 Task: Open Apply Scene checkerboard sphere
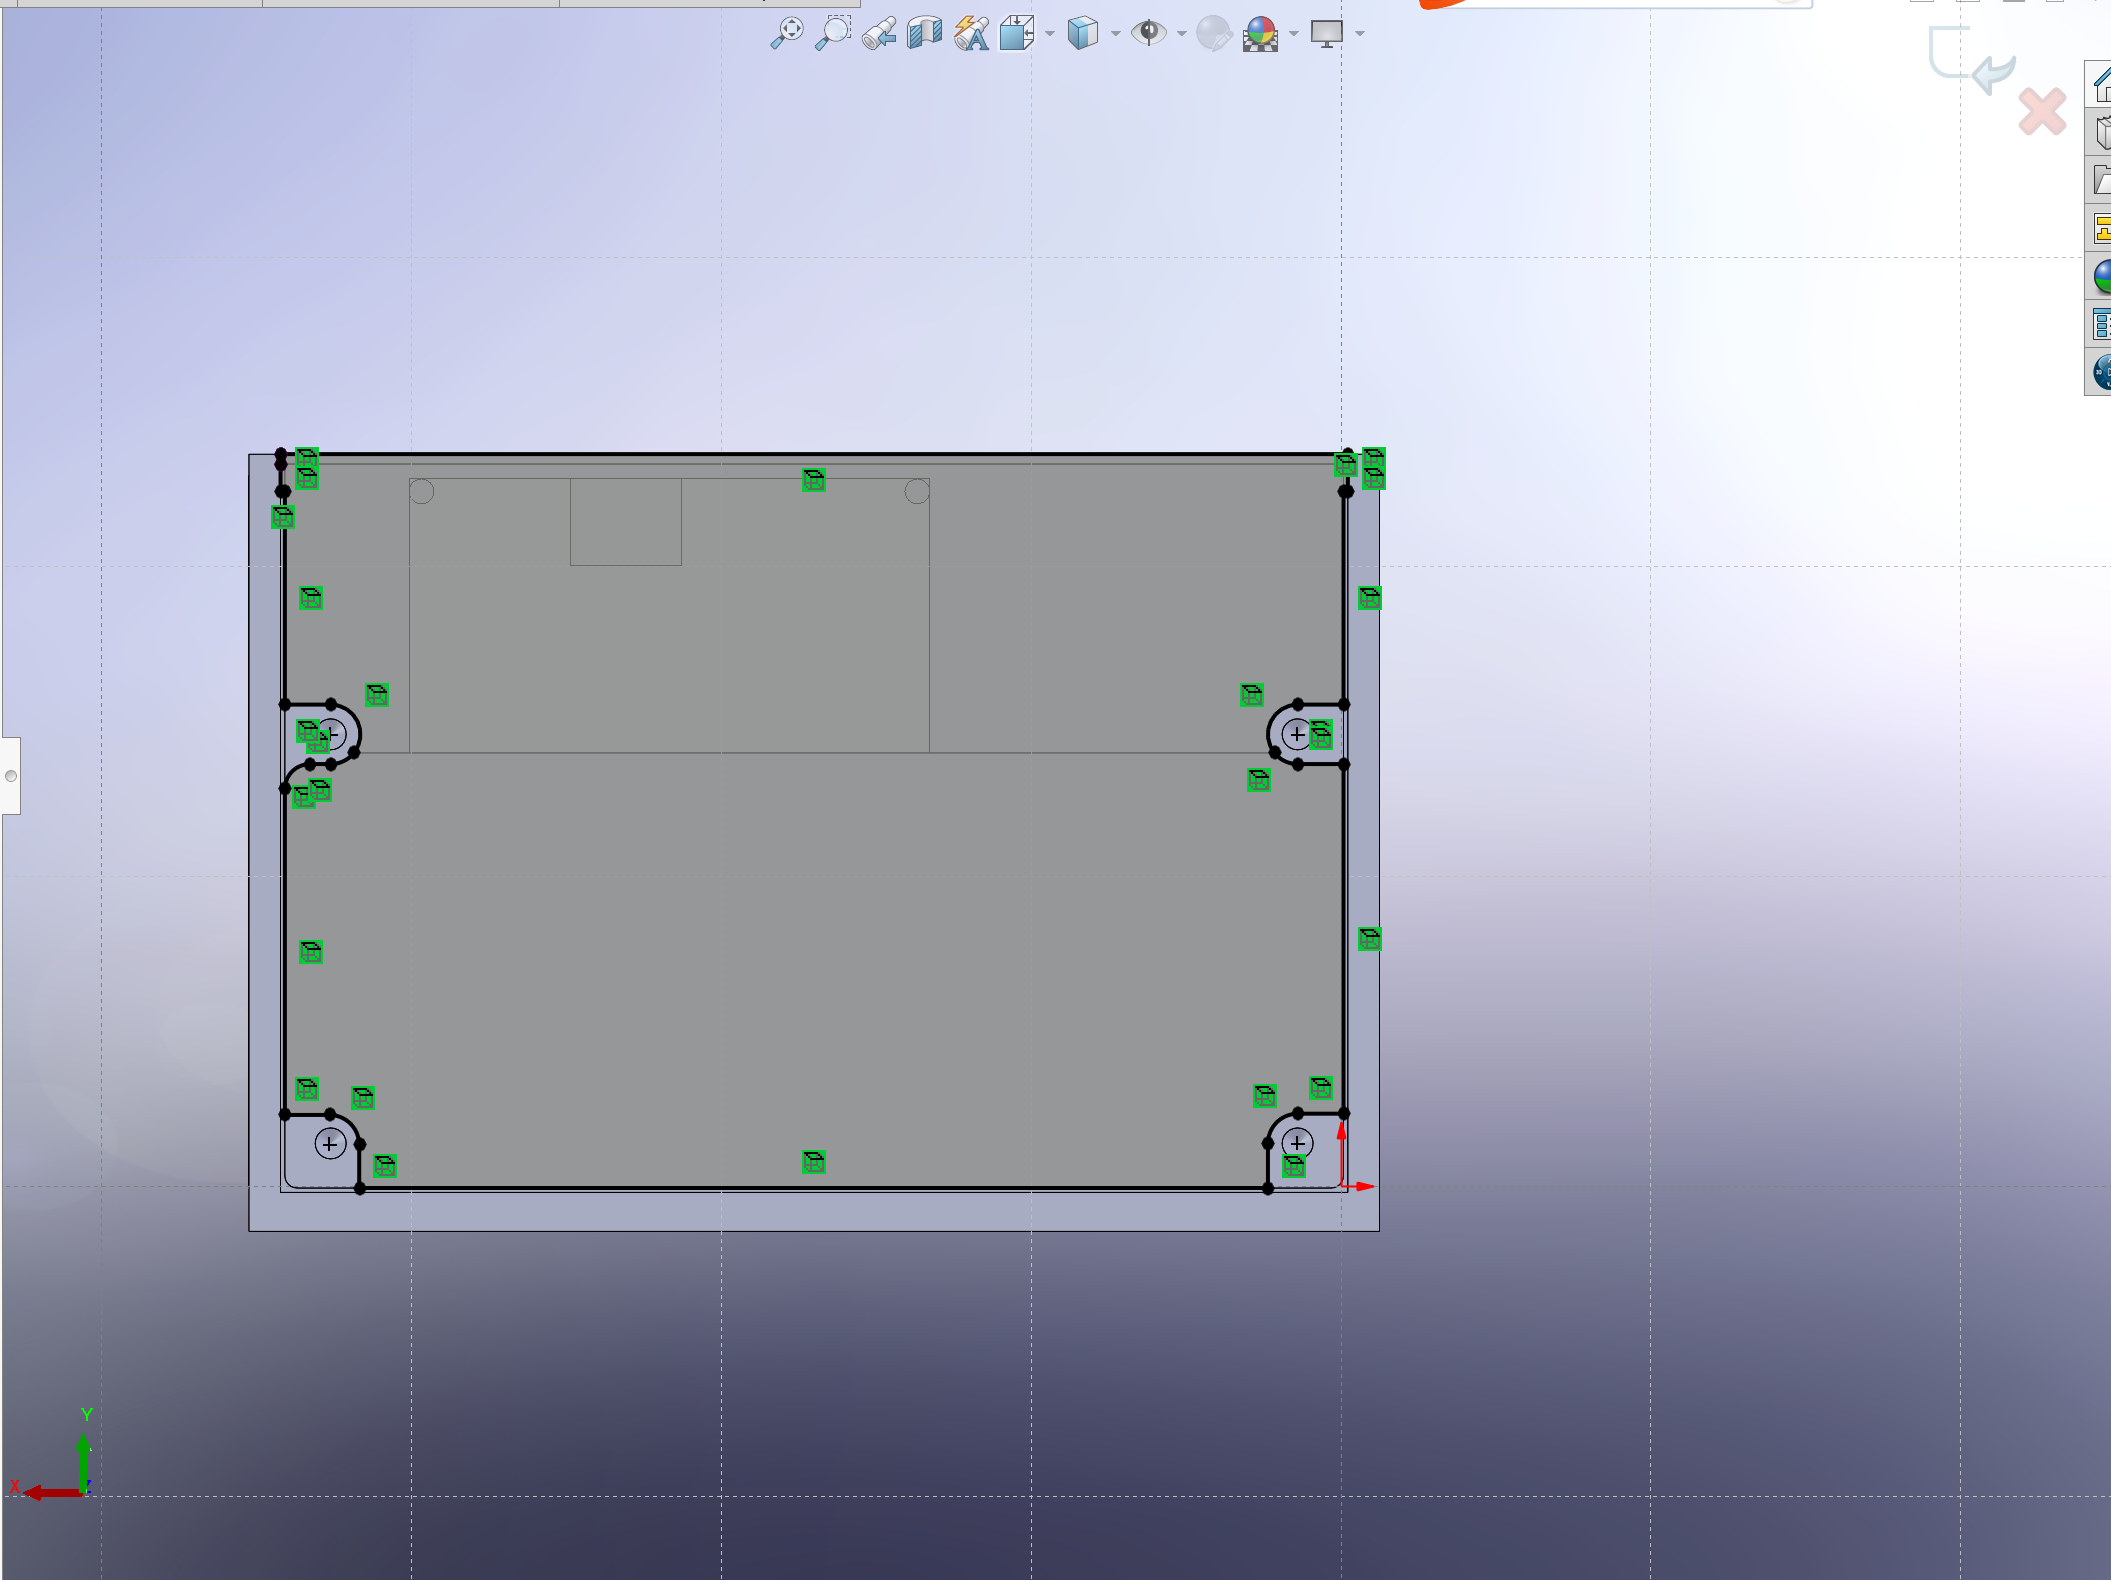tap(1261, 33)
